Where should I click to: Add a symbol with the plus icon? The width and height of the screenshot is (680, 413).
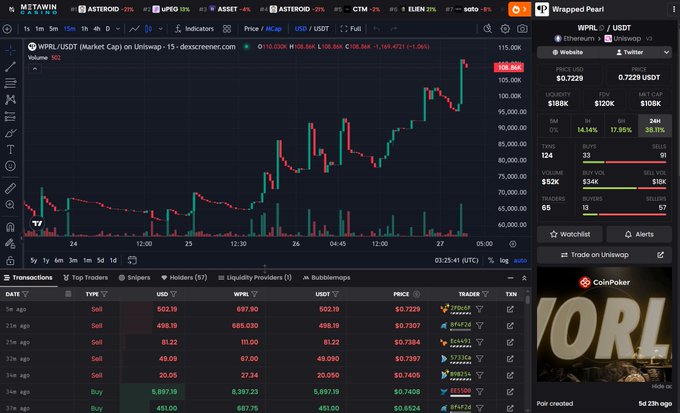coord(7,29)
